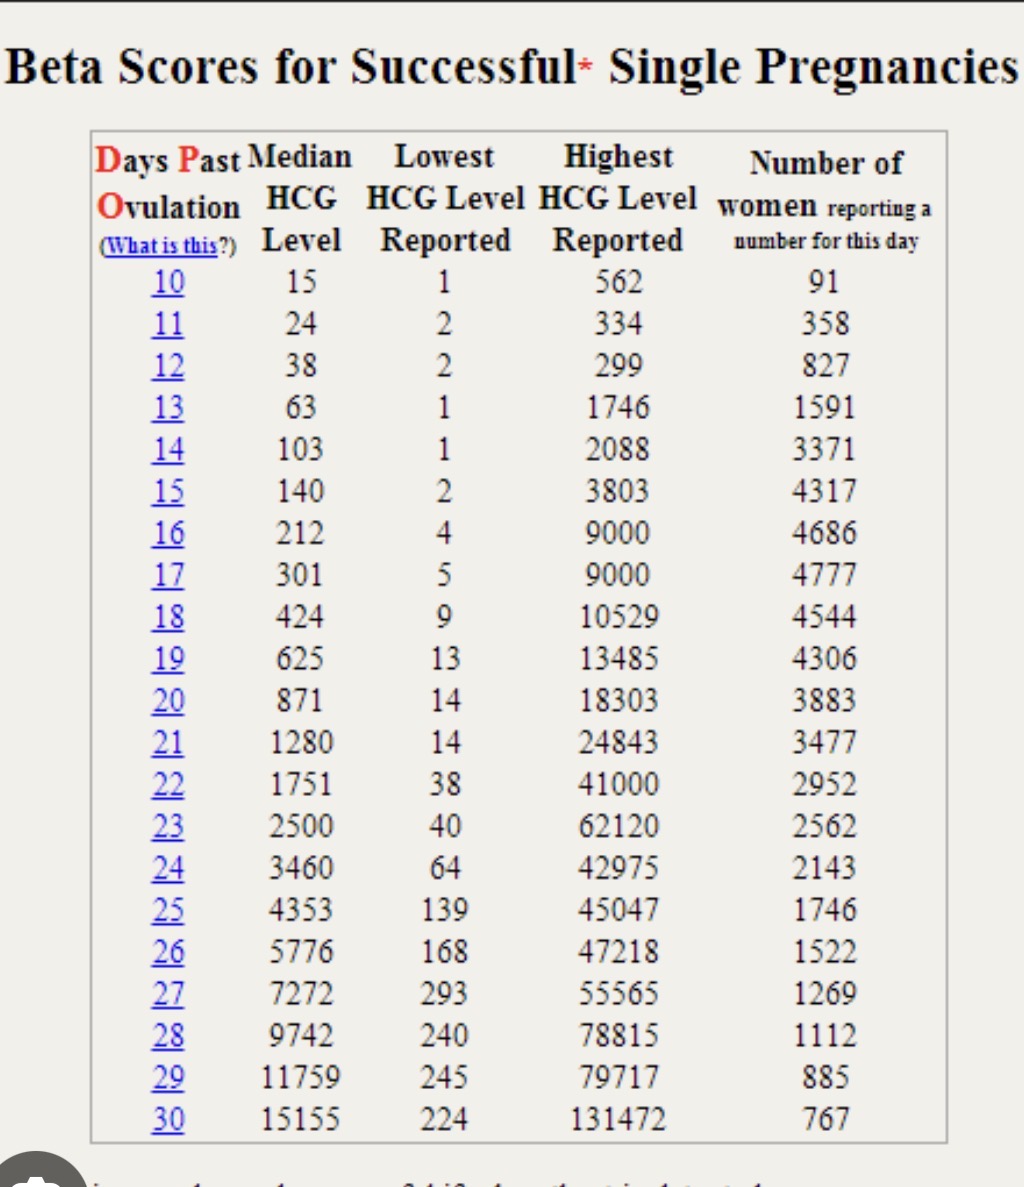Open the day 10 past ovulation link
The width and height of the screenshot is (1024, 1187).
coord(168,283)
